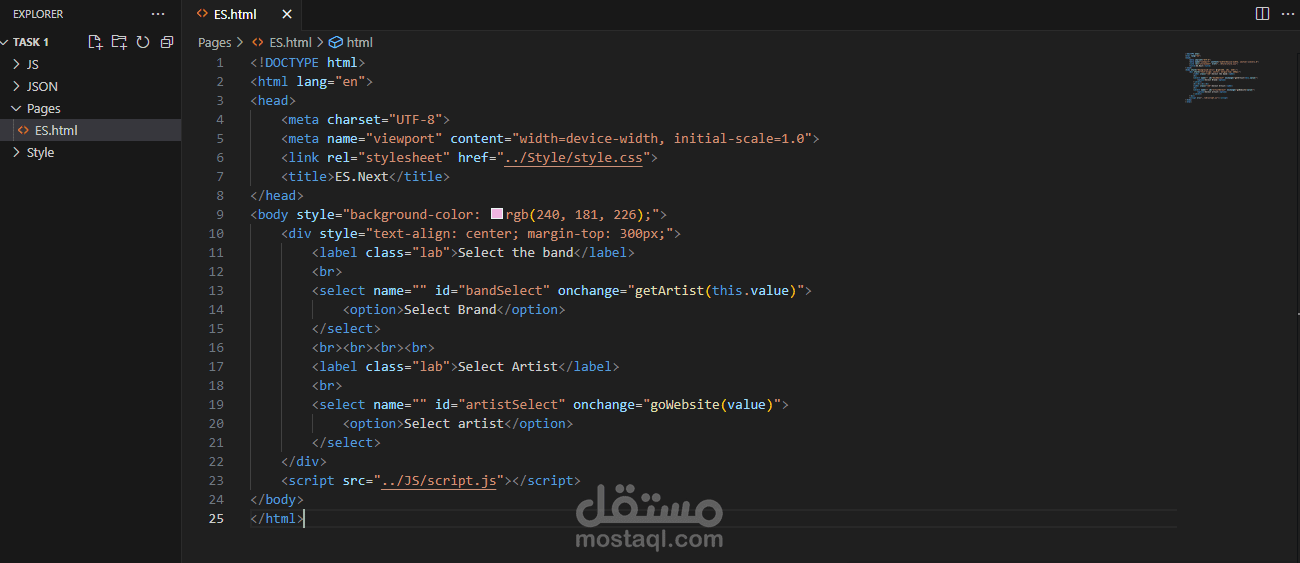Open Explorer views and more actions menu
The image size is (1300, 563).
(x=158, y=14)
